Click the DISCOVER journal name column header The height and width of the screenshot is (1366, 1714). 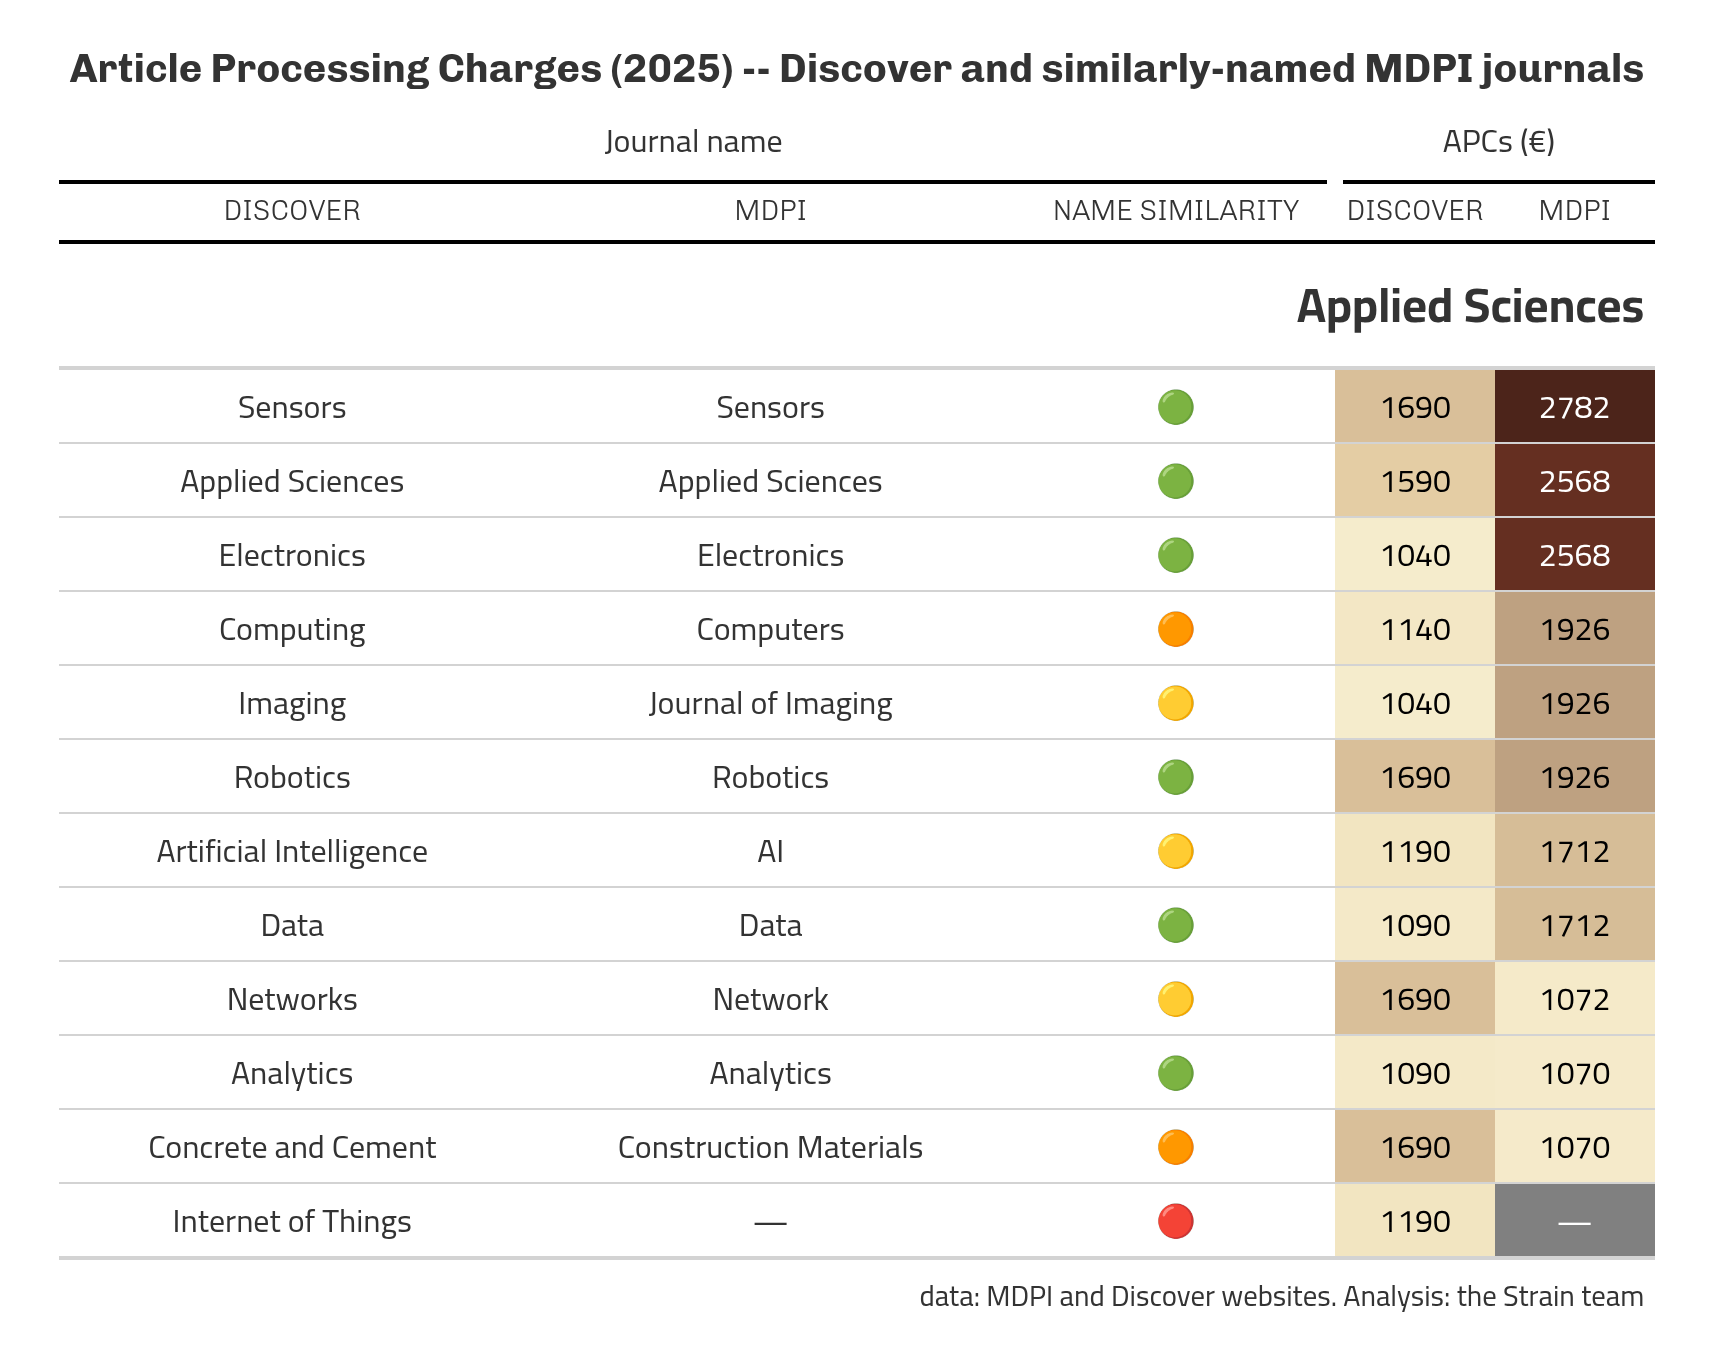292,210
